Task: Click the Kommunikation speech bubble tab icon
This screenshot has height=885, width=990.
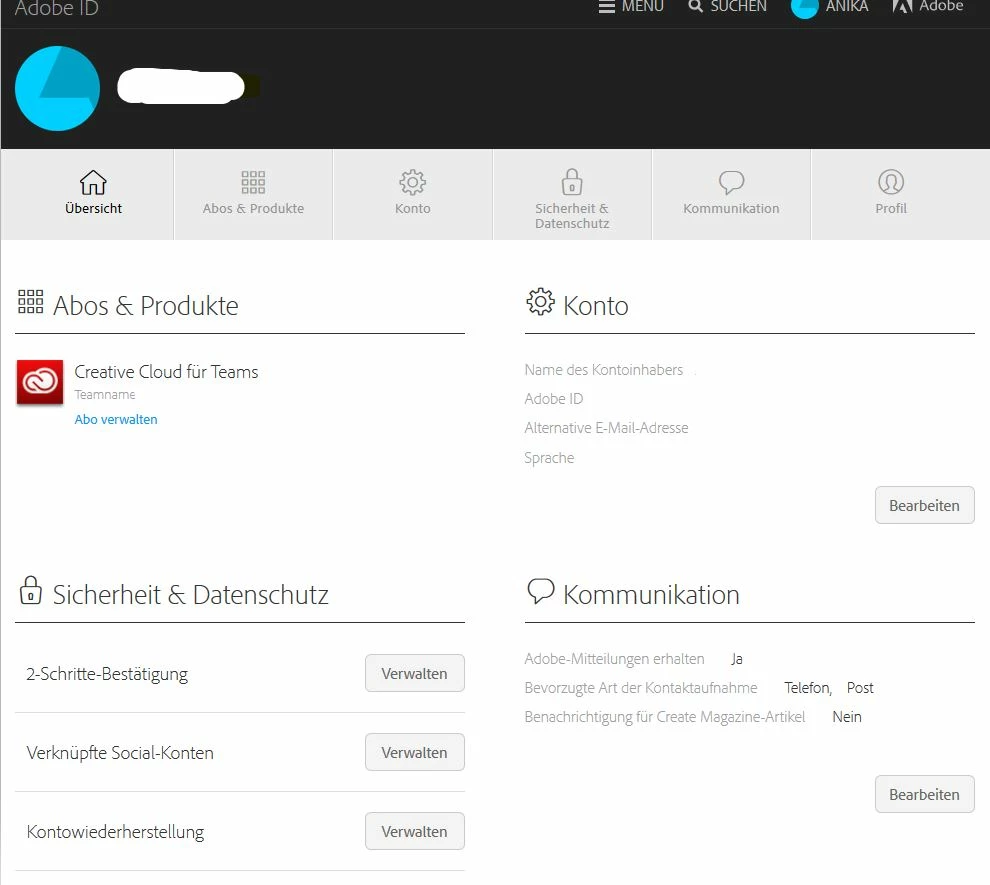Action: (x=731, y=182)
